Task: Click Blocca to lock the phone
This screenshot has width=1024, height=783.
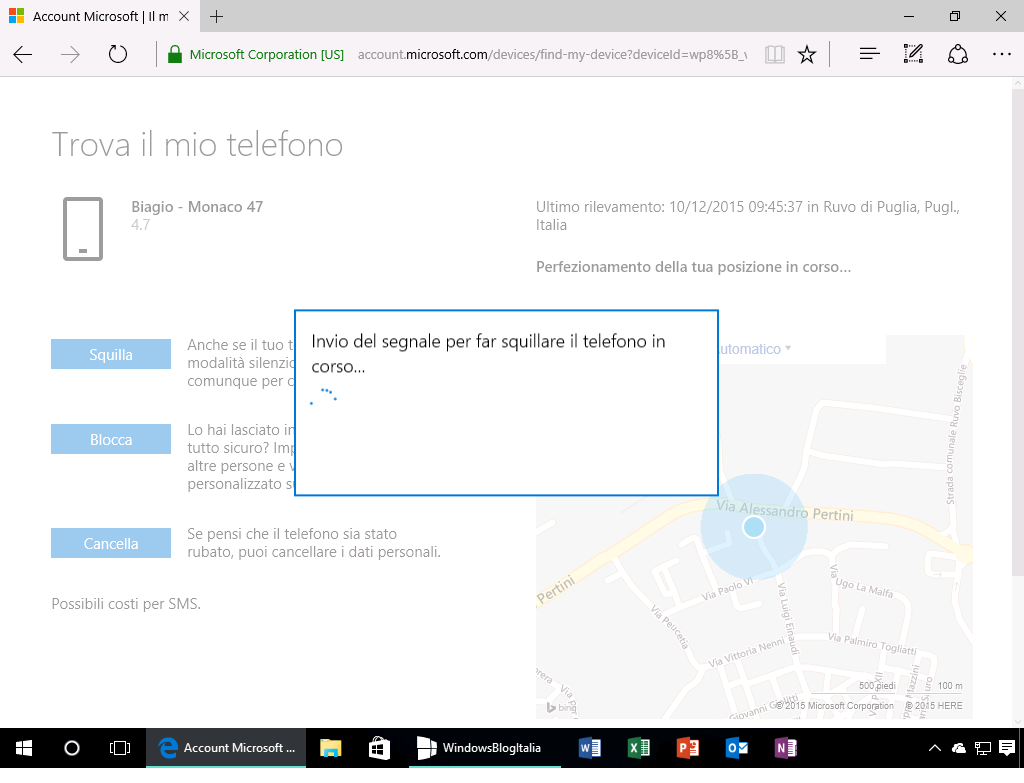Action: (x=111, y=439)
